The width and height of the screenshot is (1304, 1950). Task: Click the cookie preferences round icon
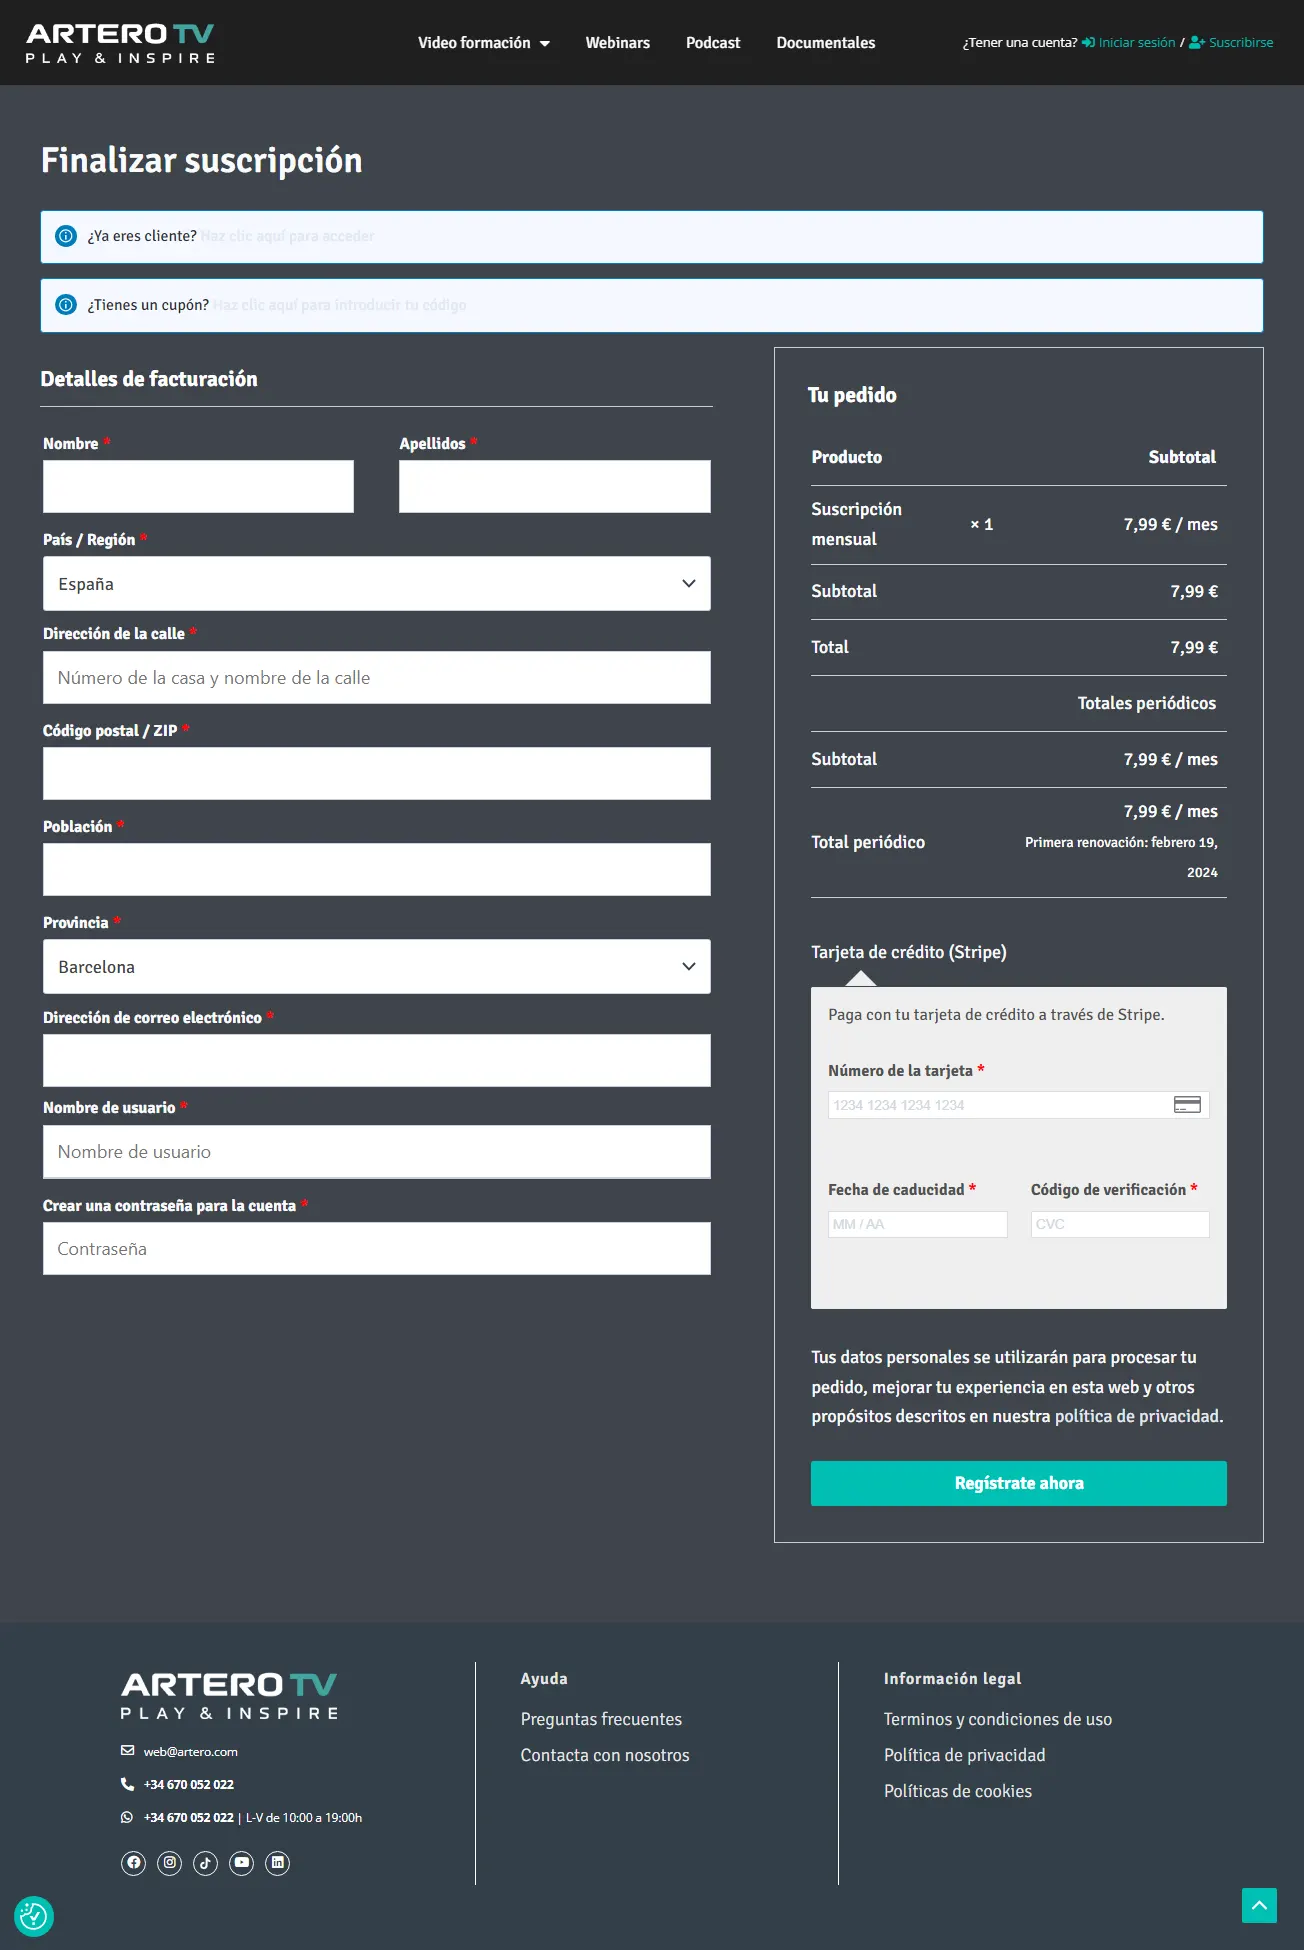(x=33, y=1916)
